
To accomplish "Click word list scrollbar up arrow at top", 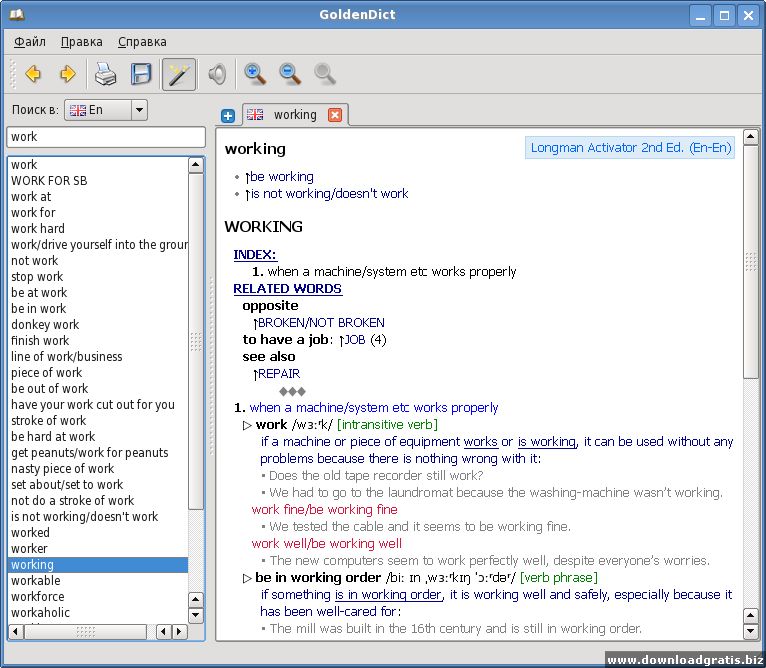I will (x=195, y=165).
